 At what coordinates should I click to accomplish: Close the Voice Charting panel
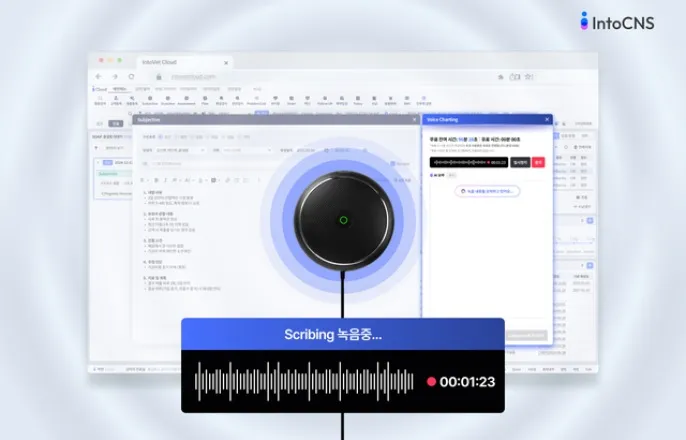tap(547, 119)
